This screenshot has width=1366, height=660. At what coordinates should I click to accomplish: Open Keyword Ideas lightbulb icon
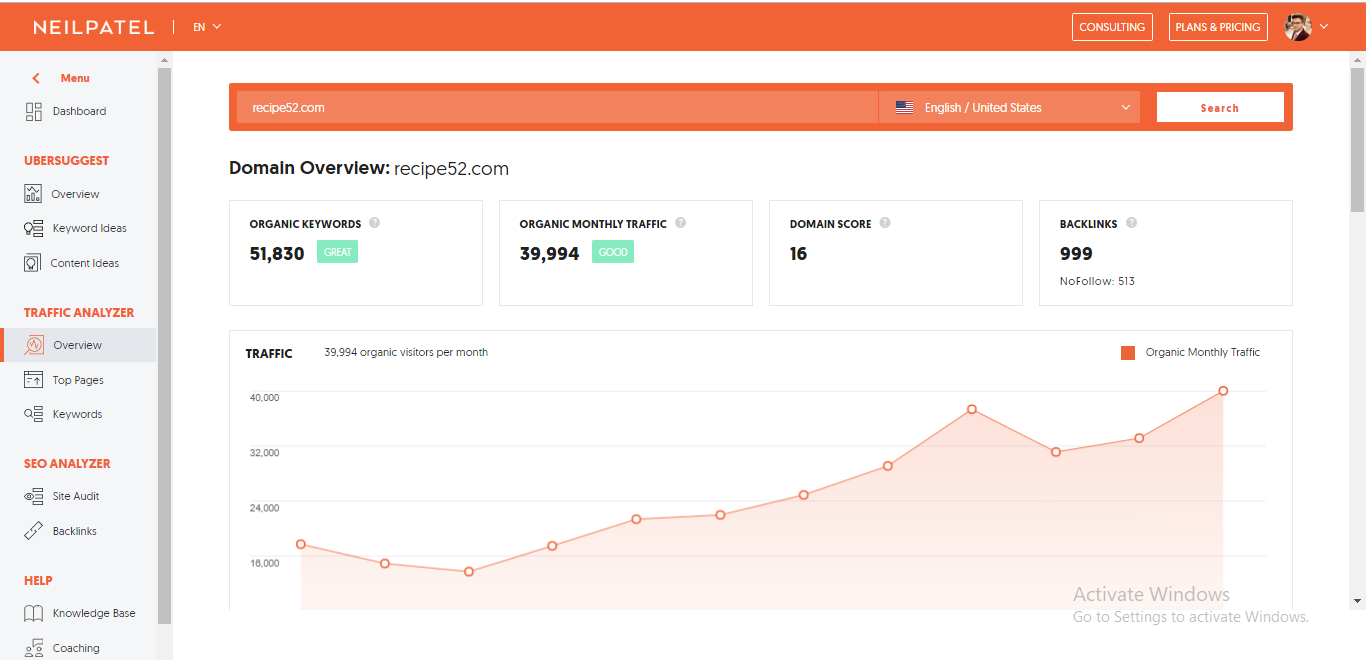click(34, 229)
